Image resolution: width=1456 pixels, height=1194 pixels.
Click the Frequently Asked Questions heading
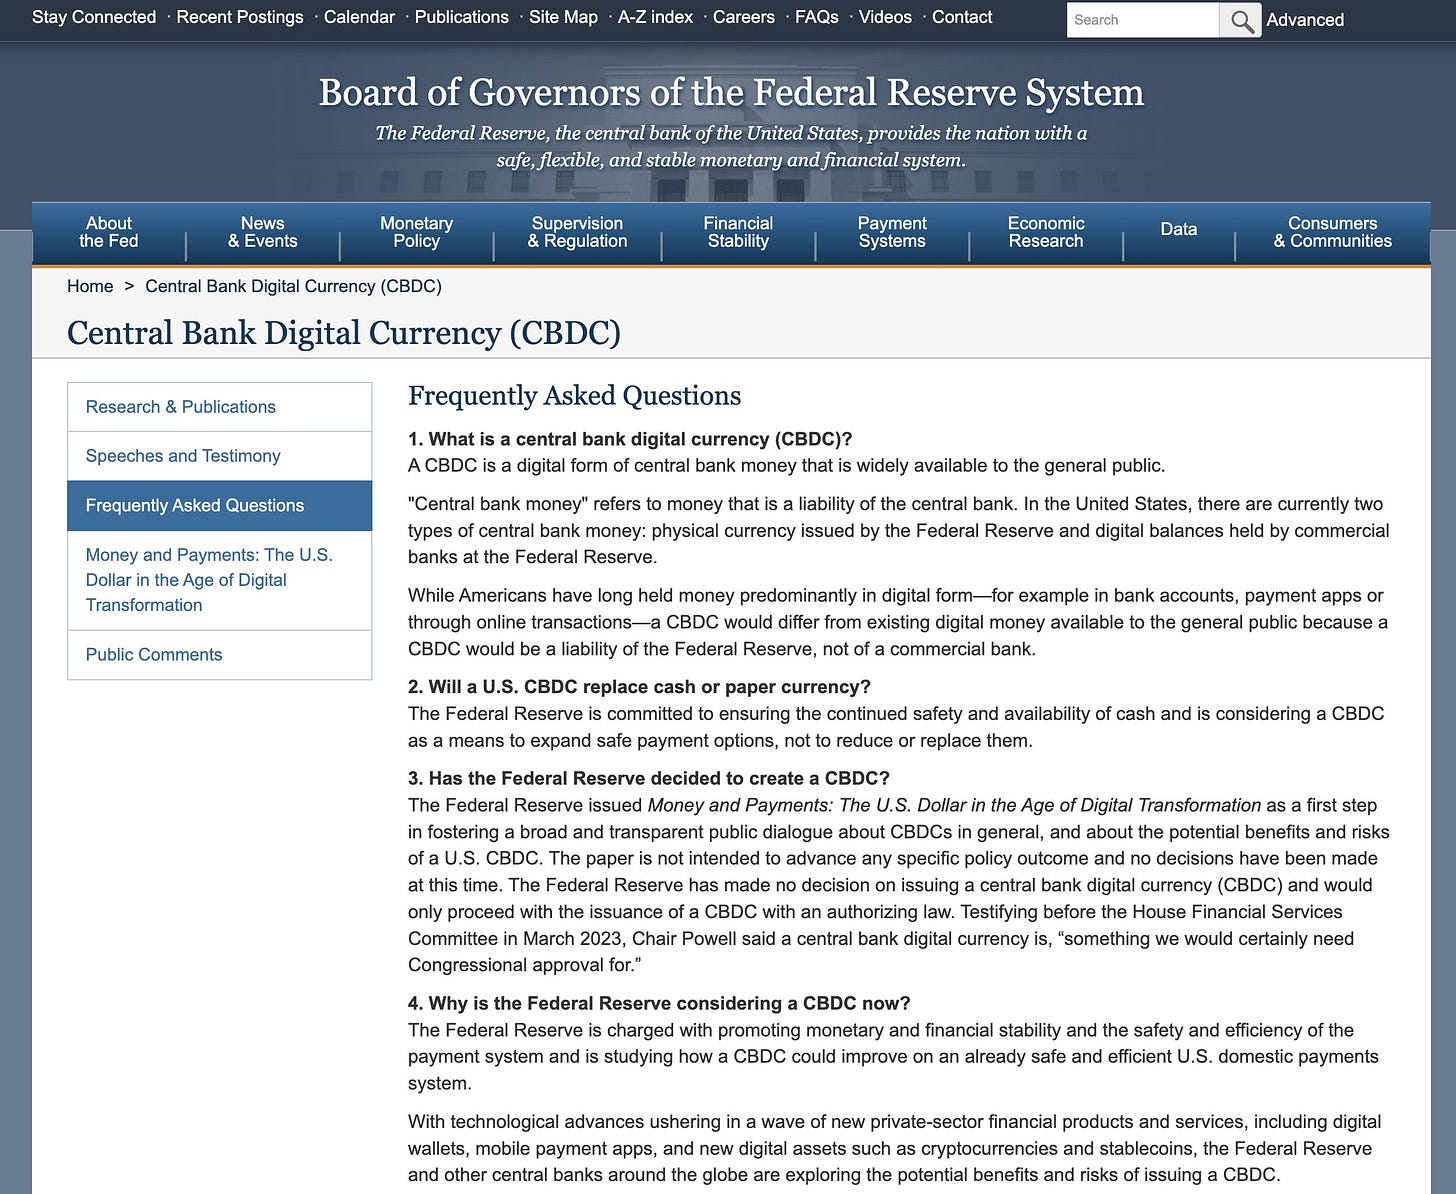(574, 396)
